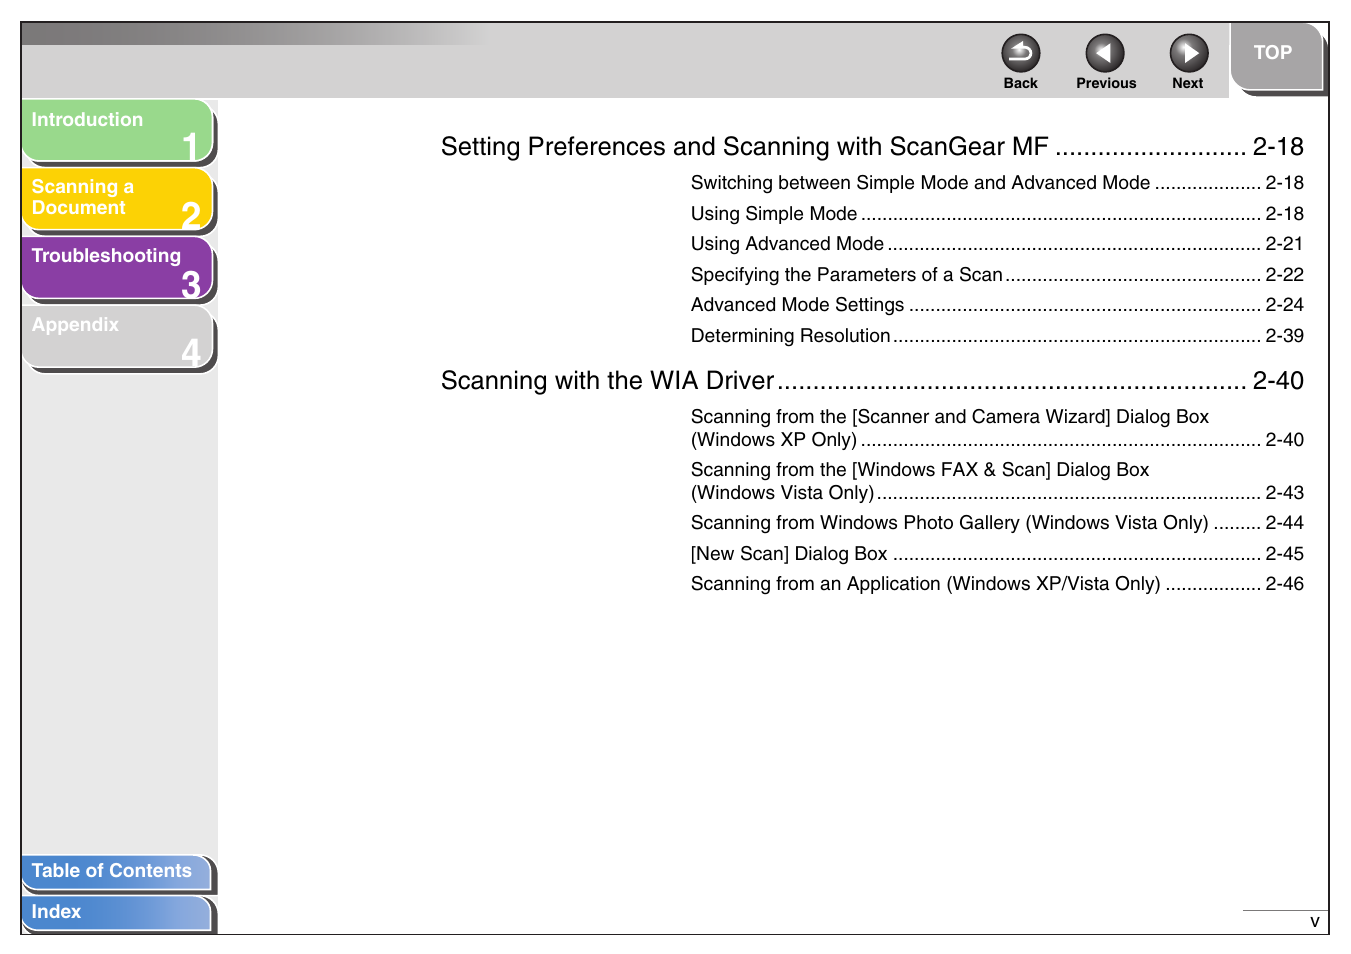The image size is (1351, 954).
Task: Open the Introduction chapter tab
Action: click(x=117, y=131)
